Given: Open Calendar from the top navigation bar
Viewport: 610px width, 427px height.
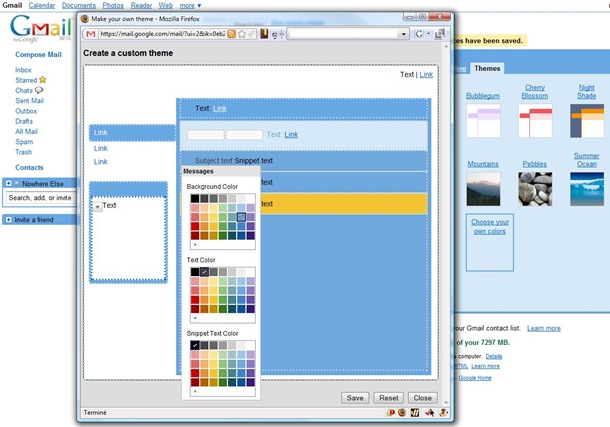Looking at the screenshot, I should 42,5.
